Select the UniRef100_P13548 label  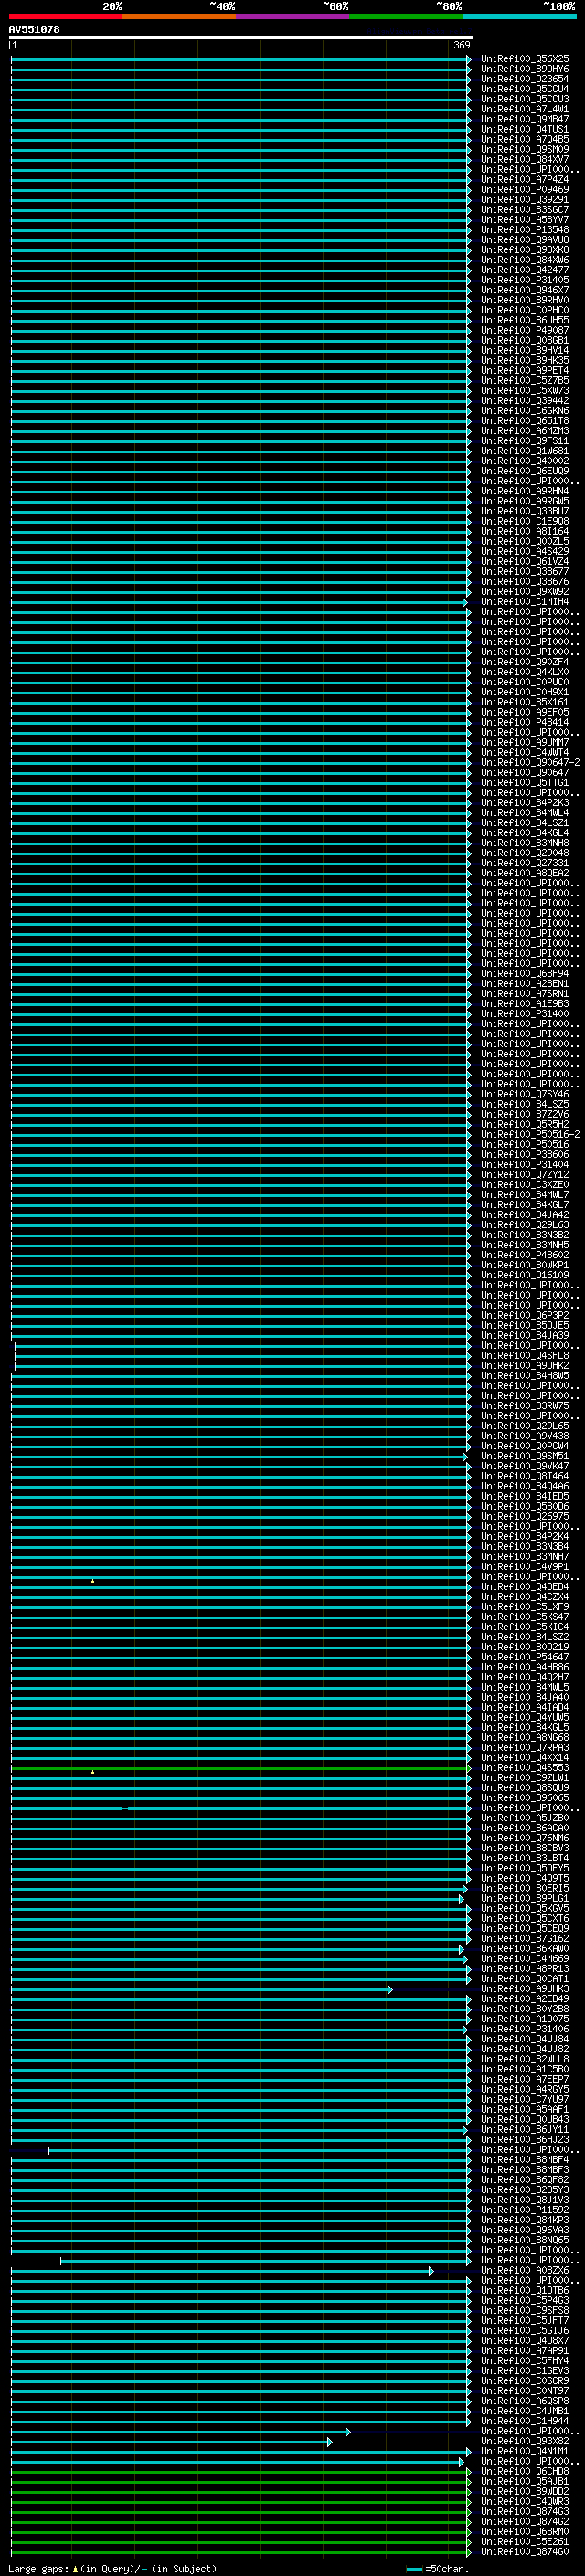524,229
